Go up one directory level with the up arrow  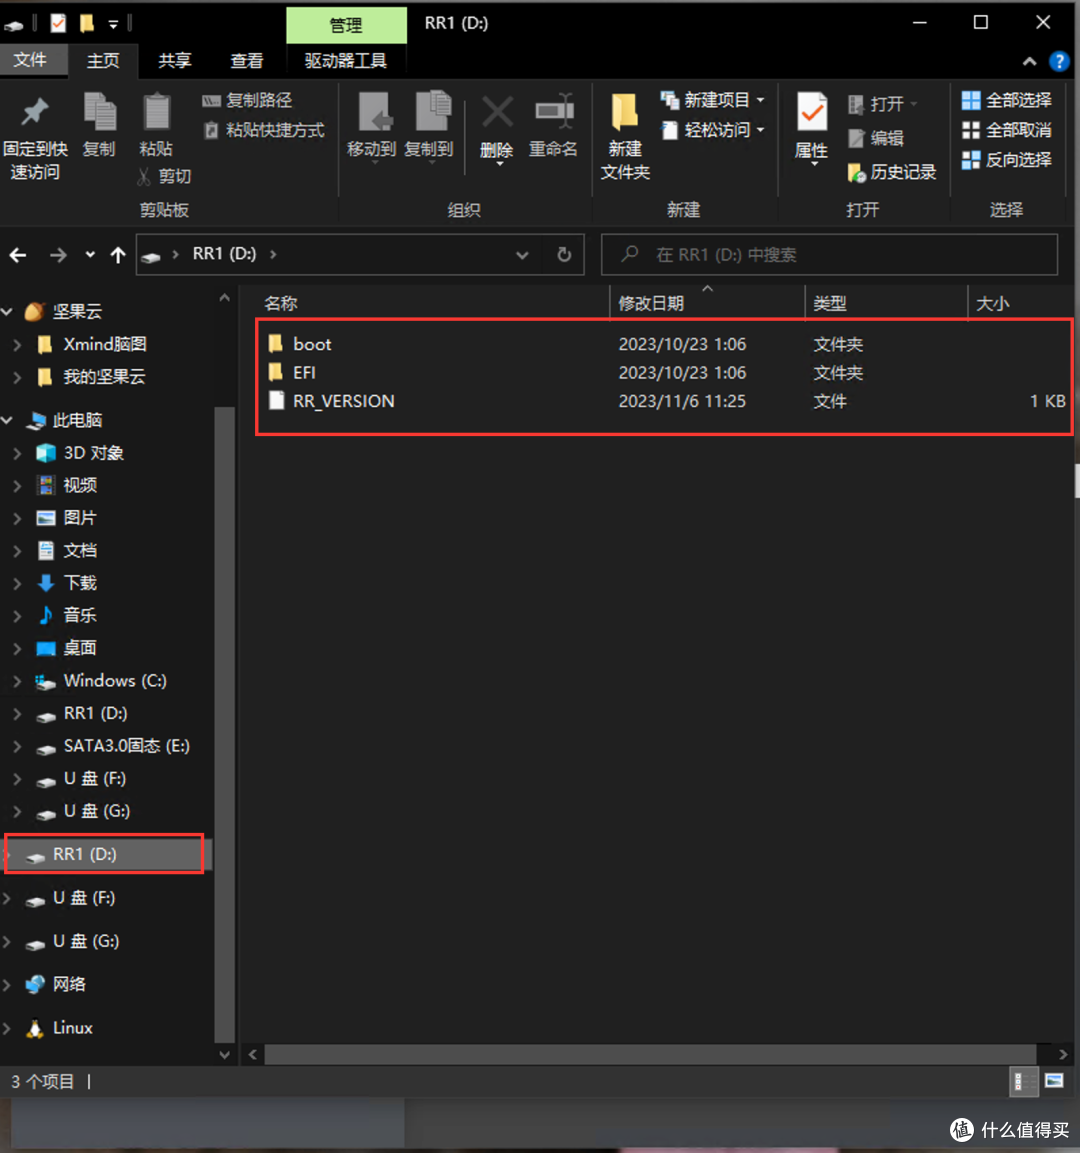(118, 255)
